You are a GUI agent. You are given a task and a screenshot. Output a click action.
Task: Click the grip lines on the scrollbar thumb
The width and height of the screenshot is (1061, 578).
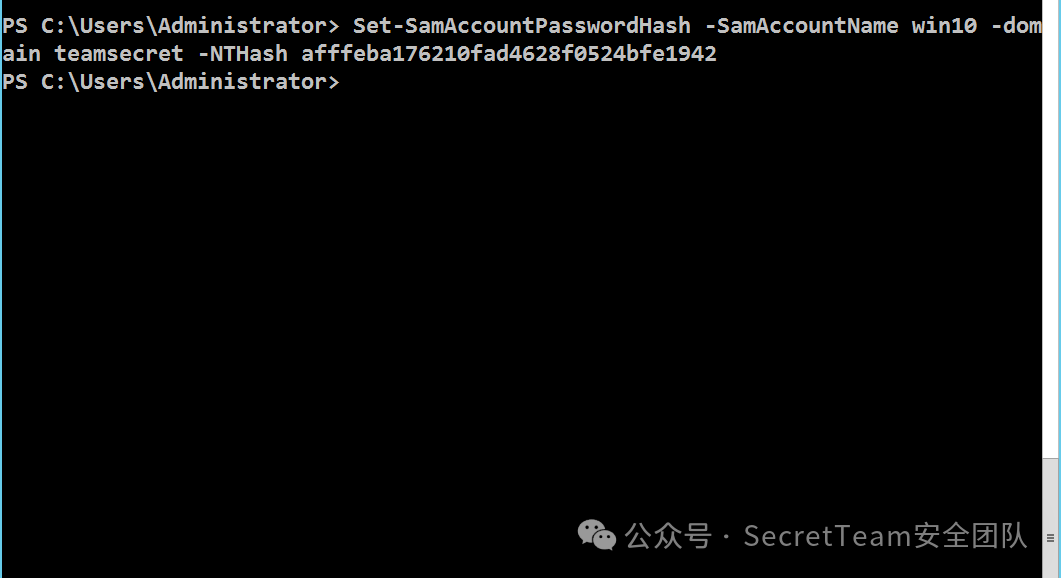tap(1050, 538)
